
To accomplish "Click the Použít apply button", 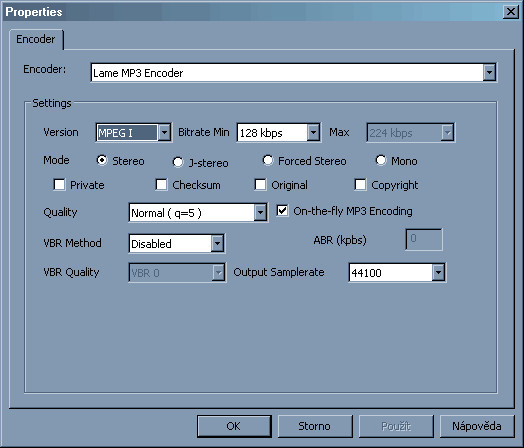I will pyautogui.click(x=396, y=426).
